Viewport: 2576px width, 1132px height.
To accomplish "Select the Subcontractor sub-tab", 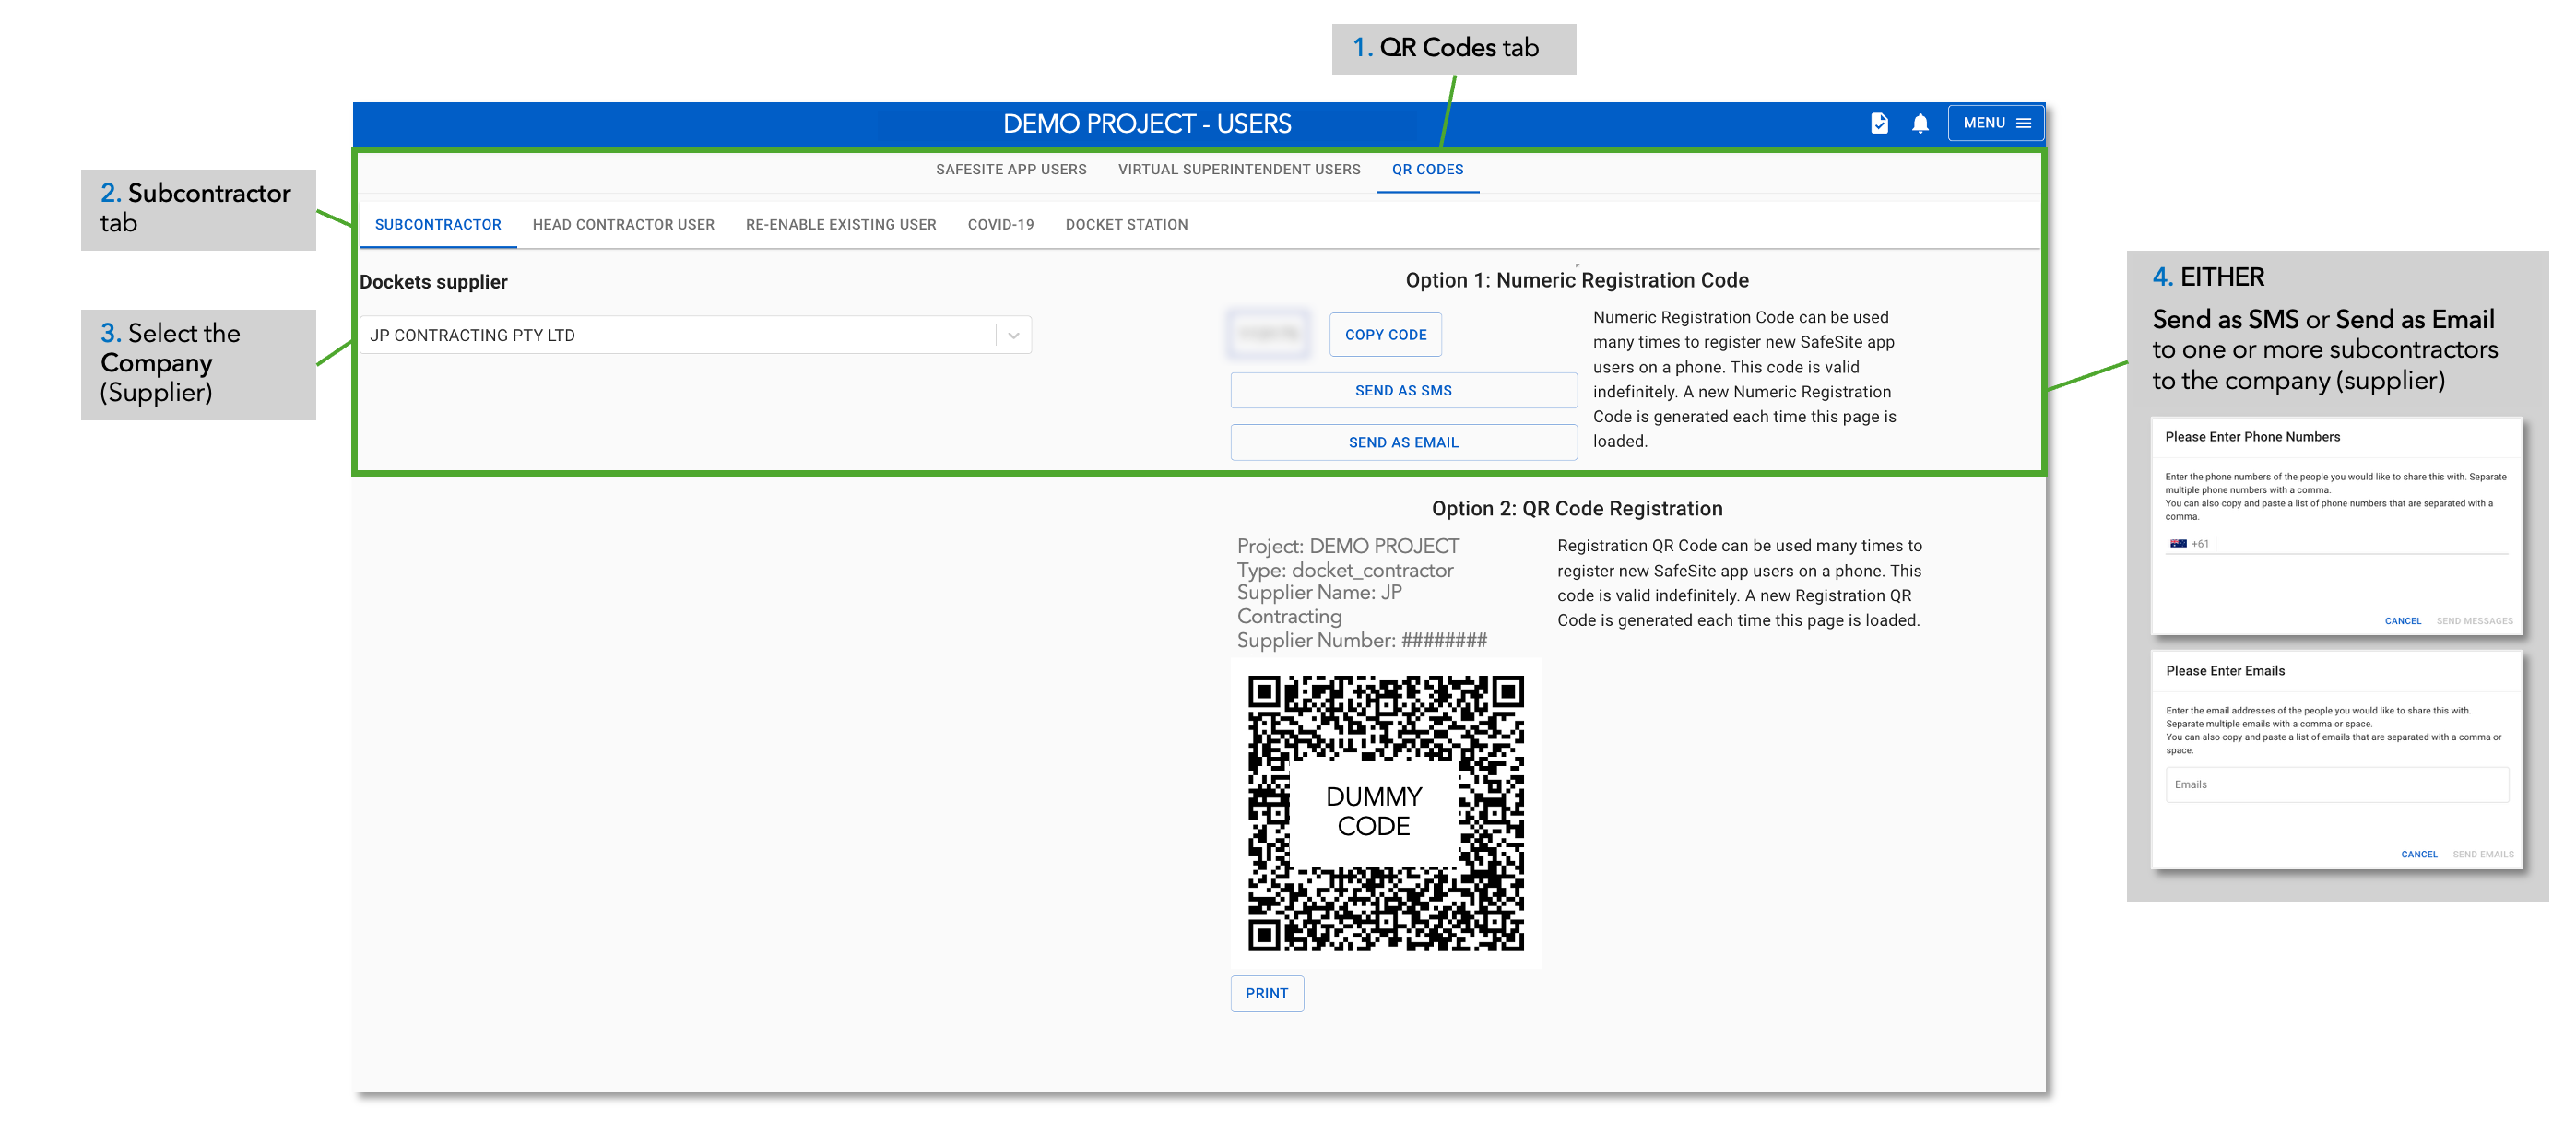I will point(438,225).
